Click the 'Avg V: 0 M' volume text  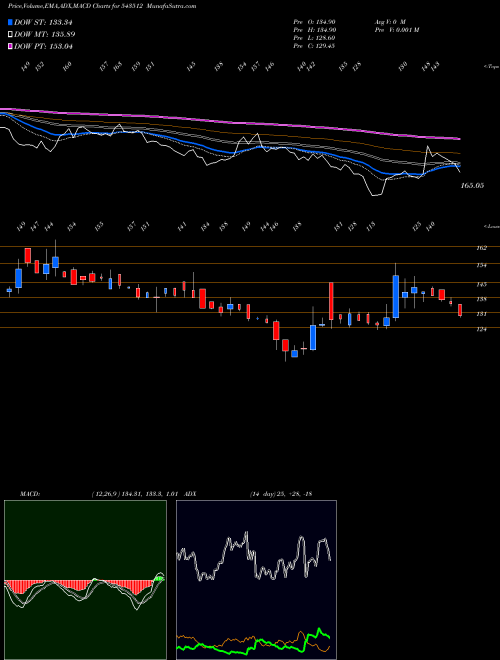[389, 21]
